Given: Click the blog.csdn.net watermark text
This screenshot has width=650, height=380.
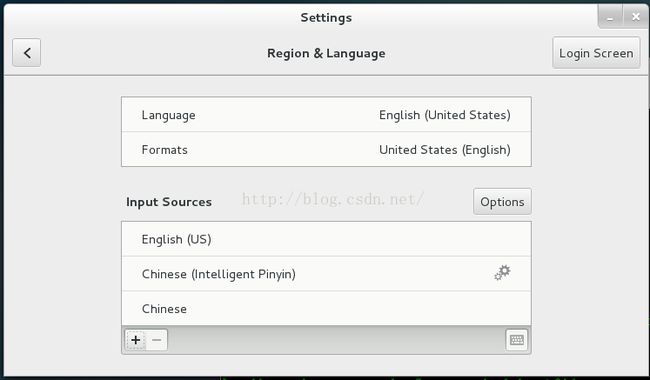Looking at the screenshot, I should (x=332, y=199).
